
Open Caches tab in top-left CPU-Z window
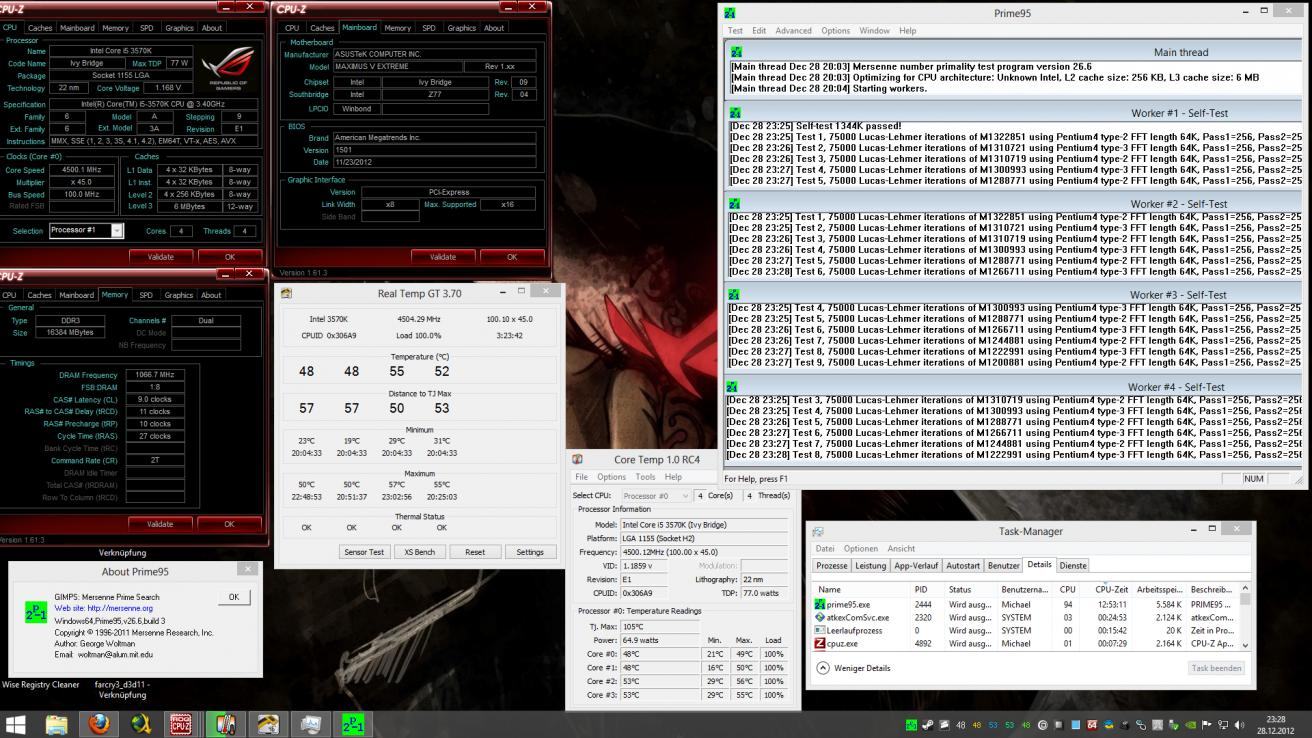click(x=40, y=28)
